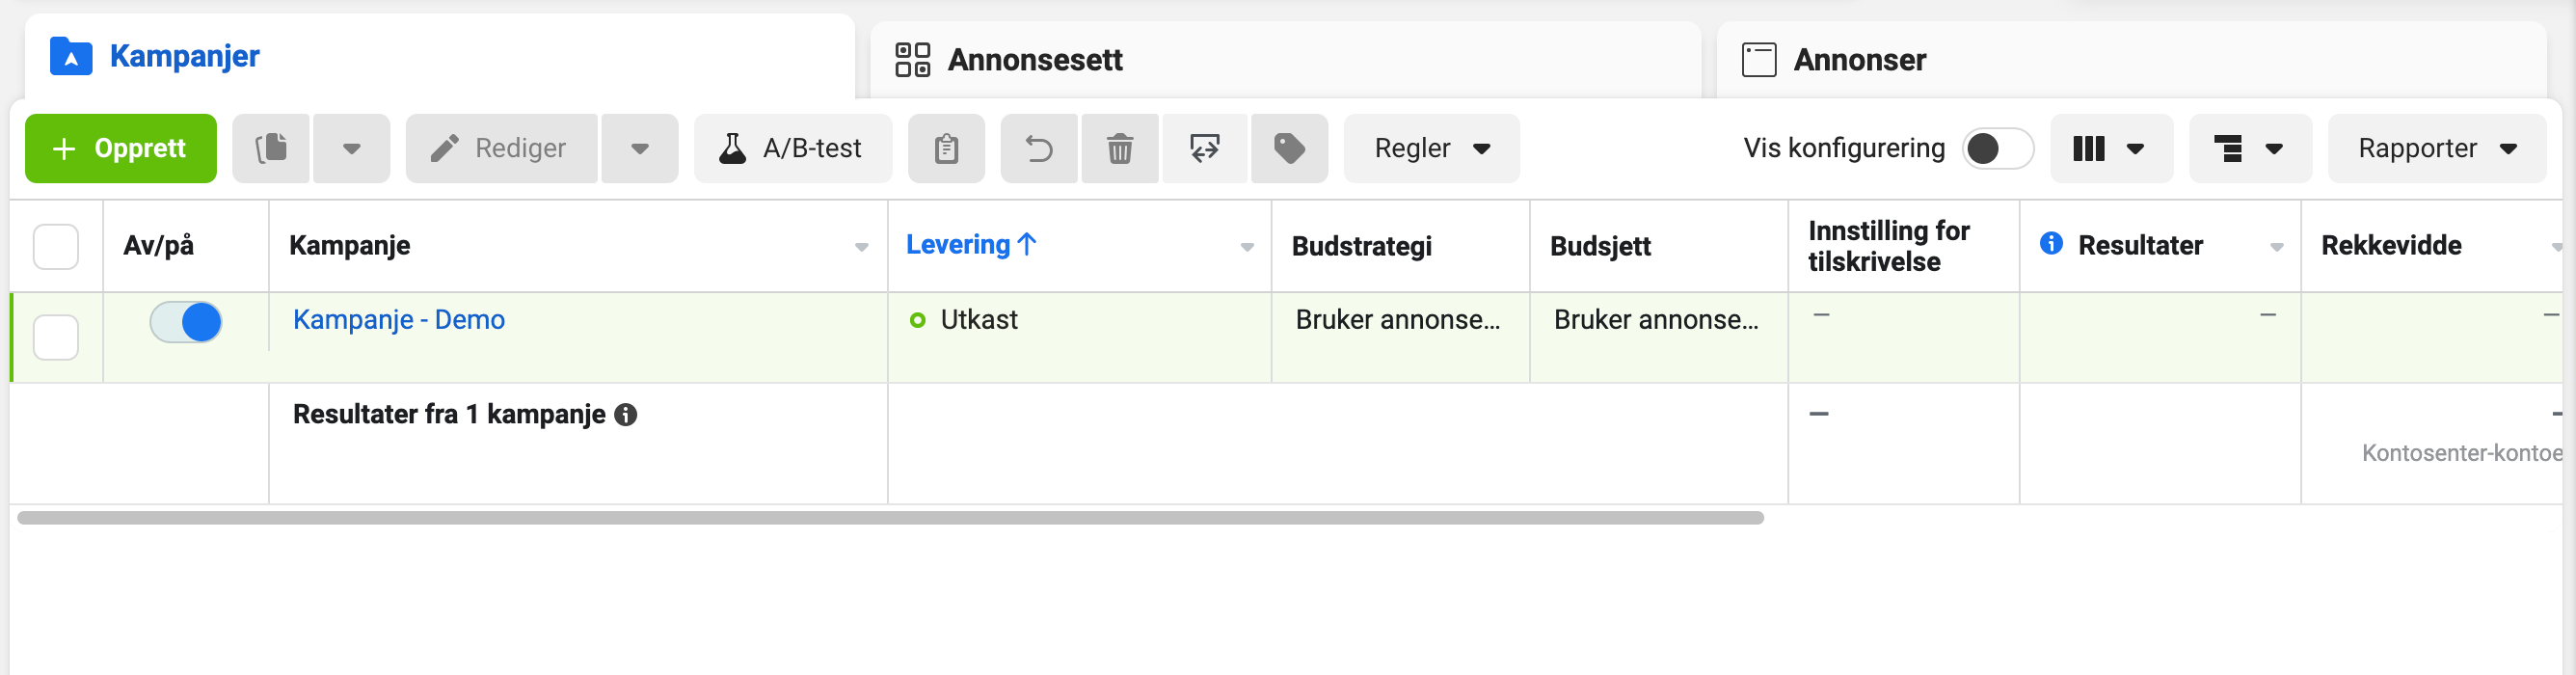This screenshot has width=2576, height=675.
Task: Switch to the Annonsesett tab
Action: [1034, 60]
